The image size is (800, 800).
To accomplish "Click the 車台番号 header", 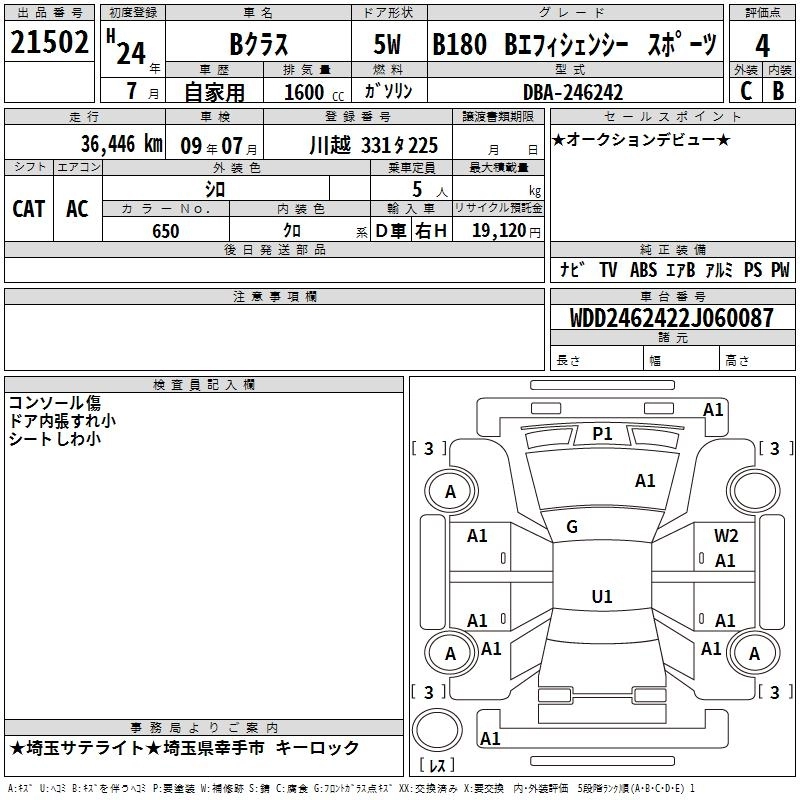I will click(x=673, y=296).
